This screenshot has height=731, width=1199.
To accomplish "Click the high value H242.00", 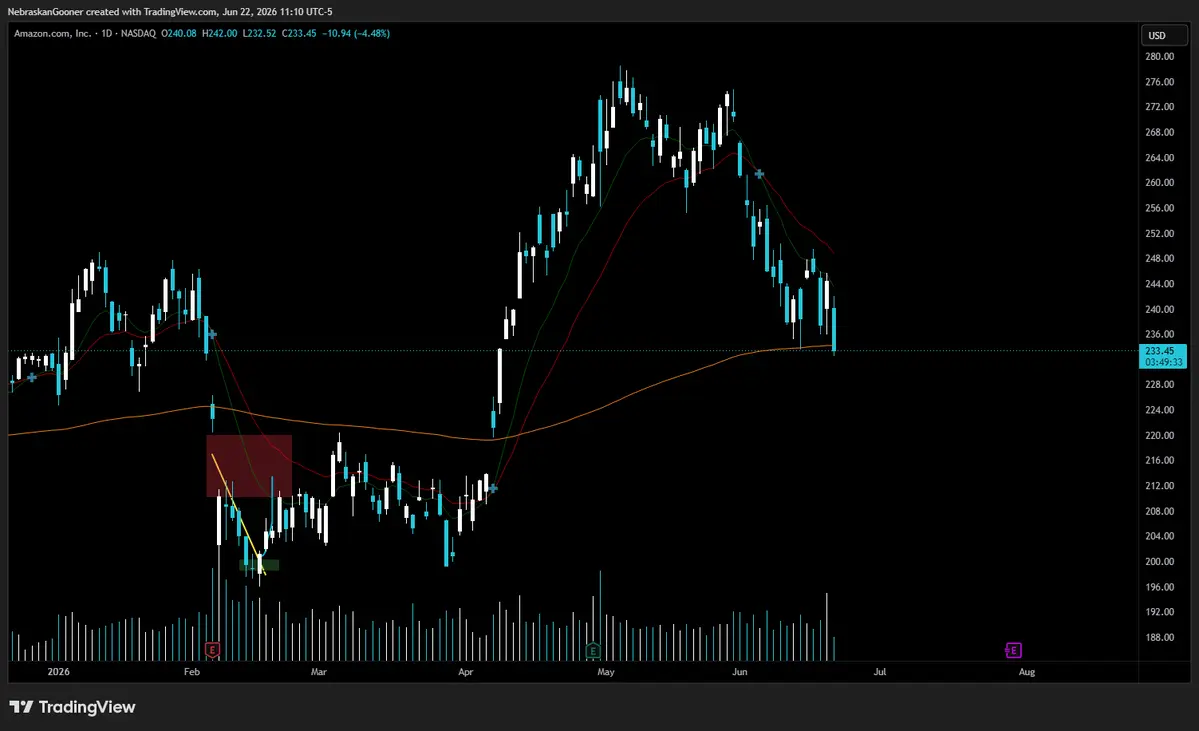I will (x=219, y=34).
